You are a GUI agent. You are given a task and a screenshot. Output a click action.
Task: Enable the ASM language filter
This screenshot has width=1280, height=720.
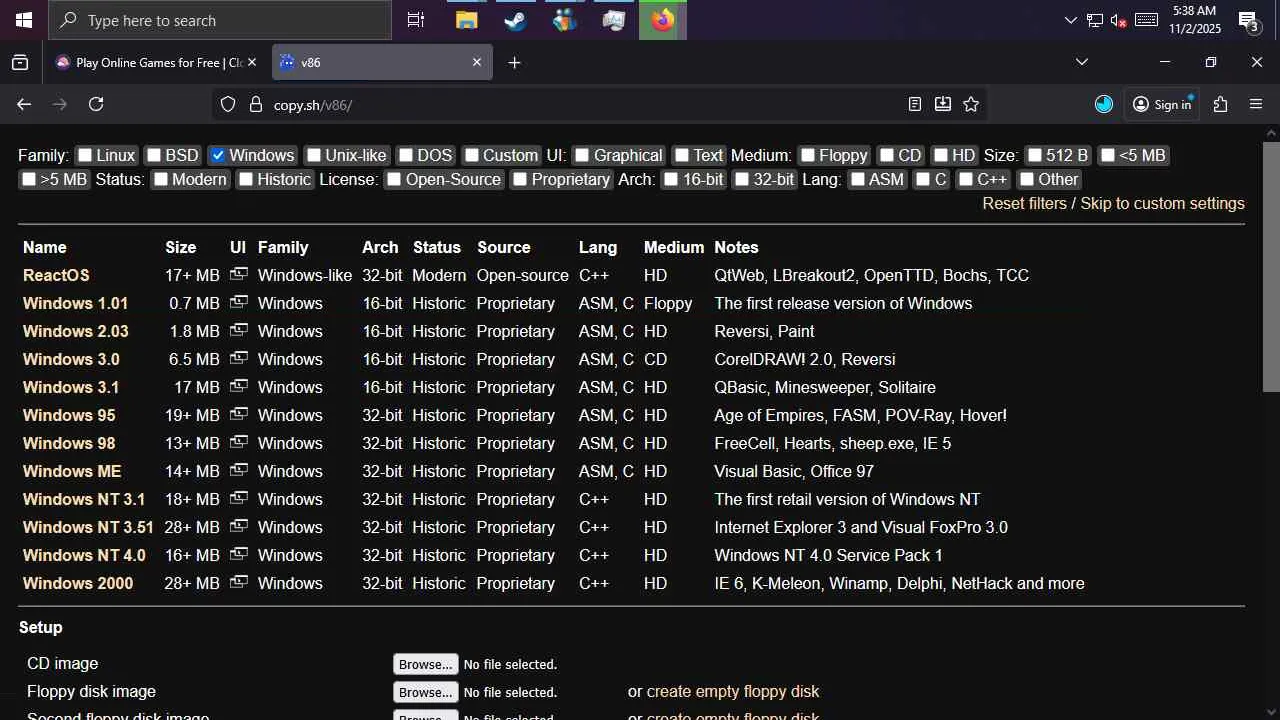click(858, 179)
